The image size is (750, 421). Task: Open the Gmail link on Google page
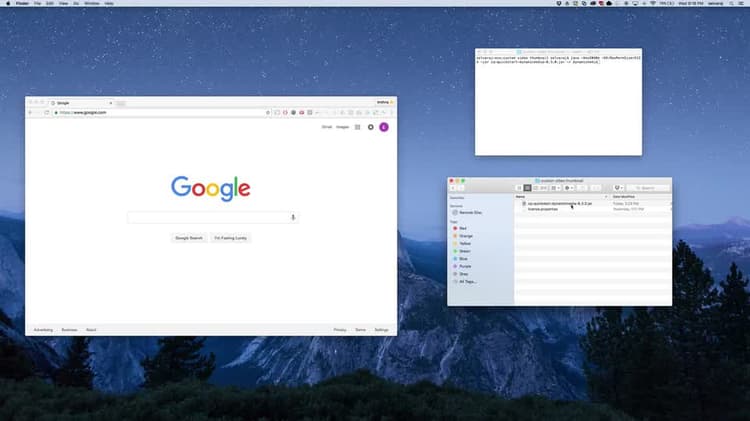[327, 127]
